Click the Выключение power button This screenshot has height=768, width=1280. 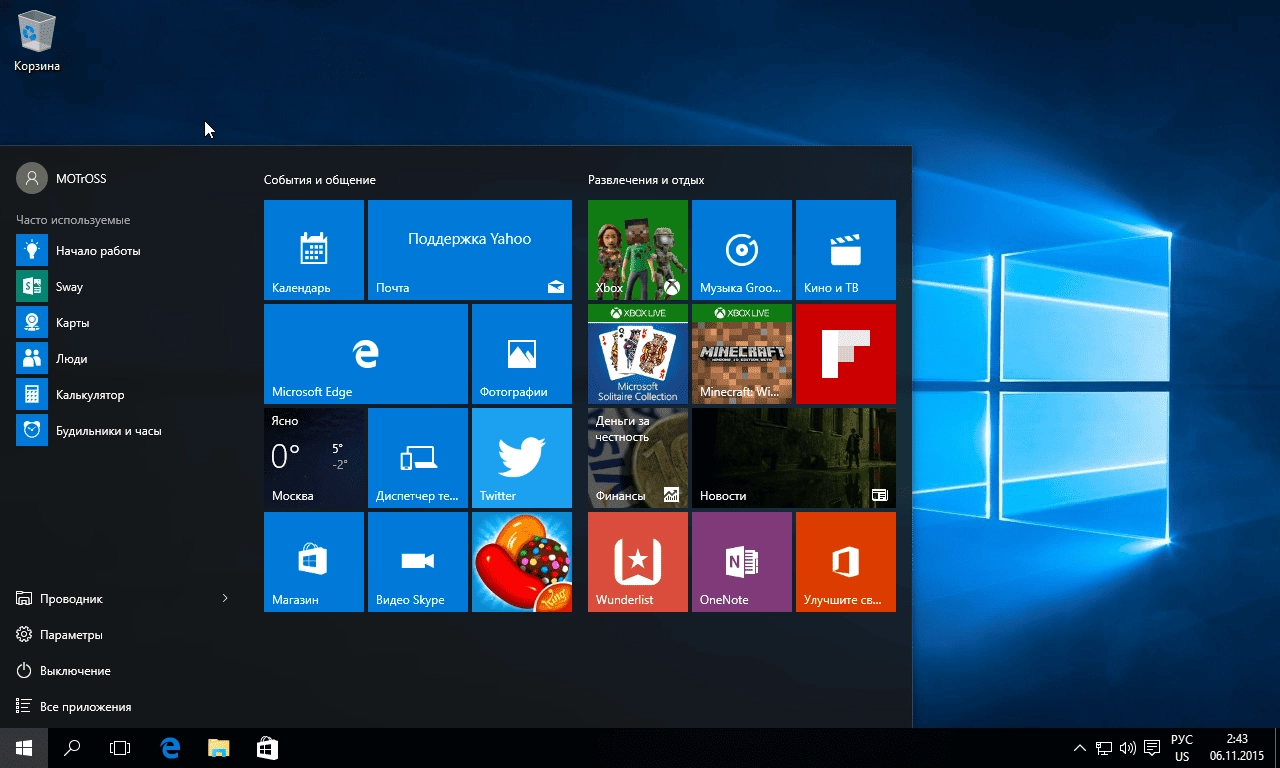(x=124, y=671)
